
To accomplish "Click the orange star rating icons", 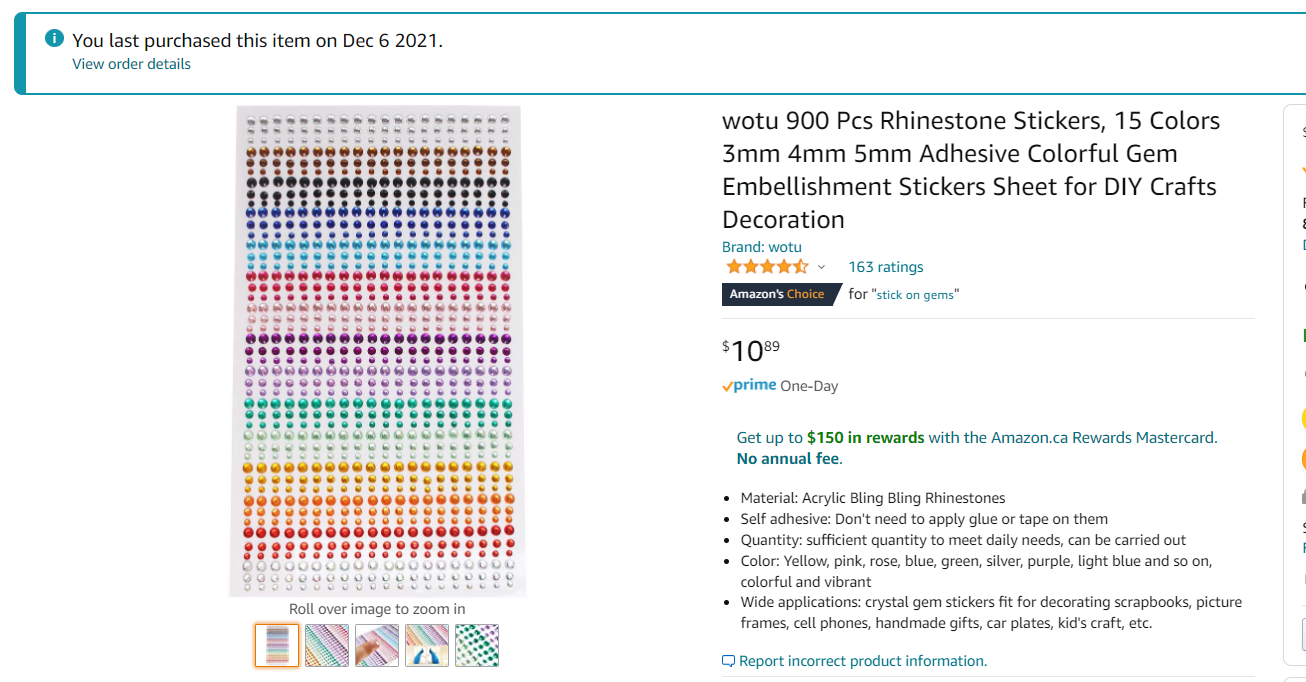I will click(767, 267).
